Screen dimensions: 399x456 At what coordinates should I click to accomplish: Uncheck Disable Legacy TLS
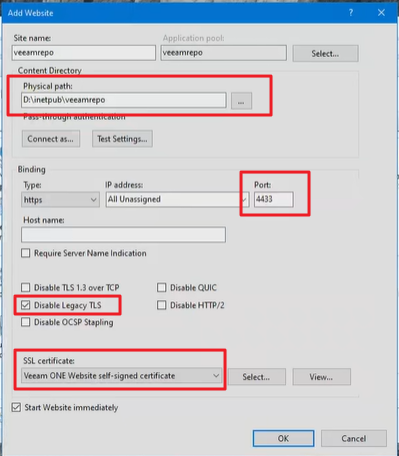(26, 305)
